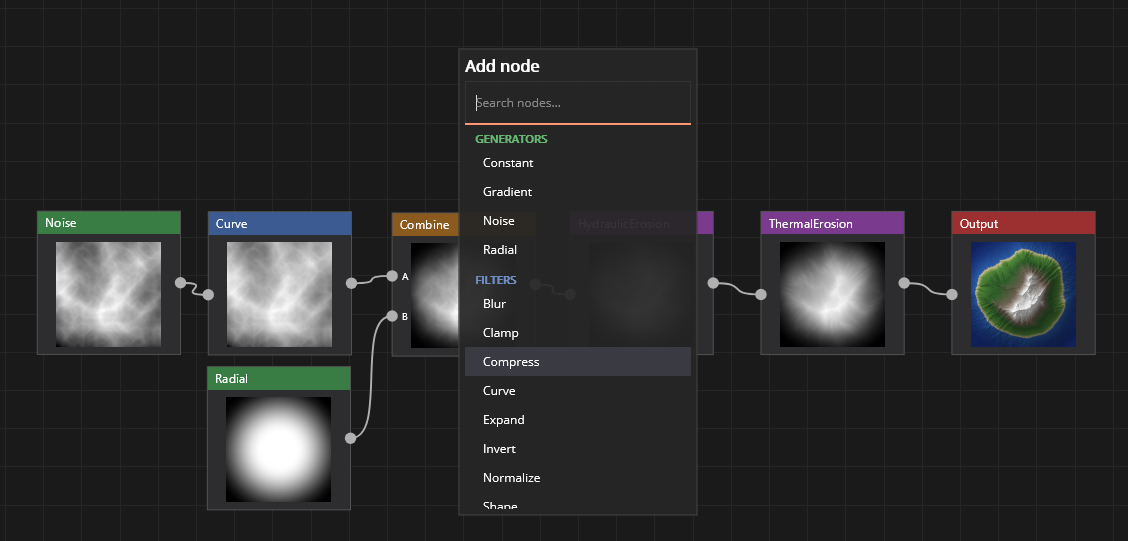Click the Radial node gradient preview
The height and width of the screenshot is (541, 1128).
point(278,450)
